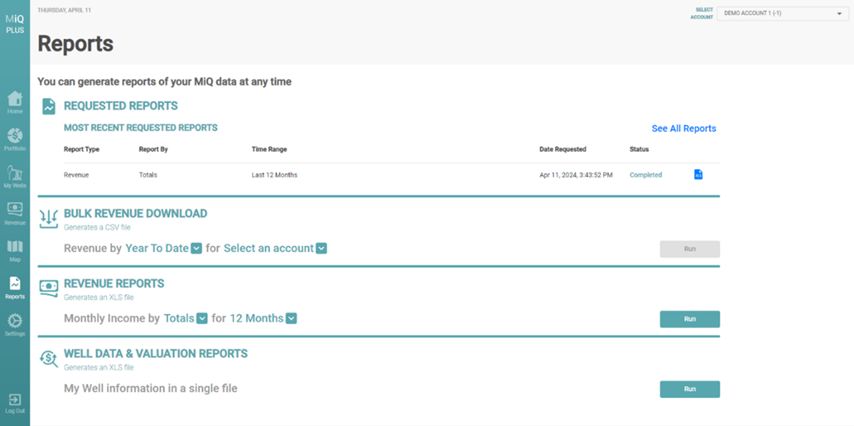The image size is (854, 426).
Task: Click the Bulk Revenue Download section icon
Action: pyautogui.click(x=48, y=219)
